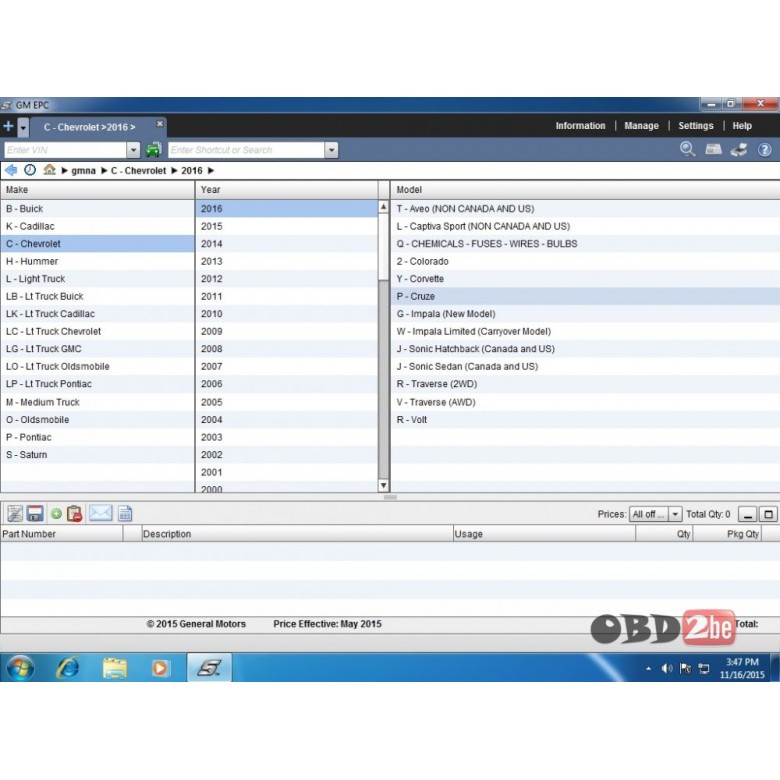
Task: Click the 2016 breadcrumb link
Action: [x=192, y=171]
